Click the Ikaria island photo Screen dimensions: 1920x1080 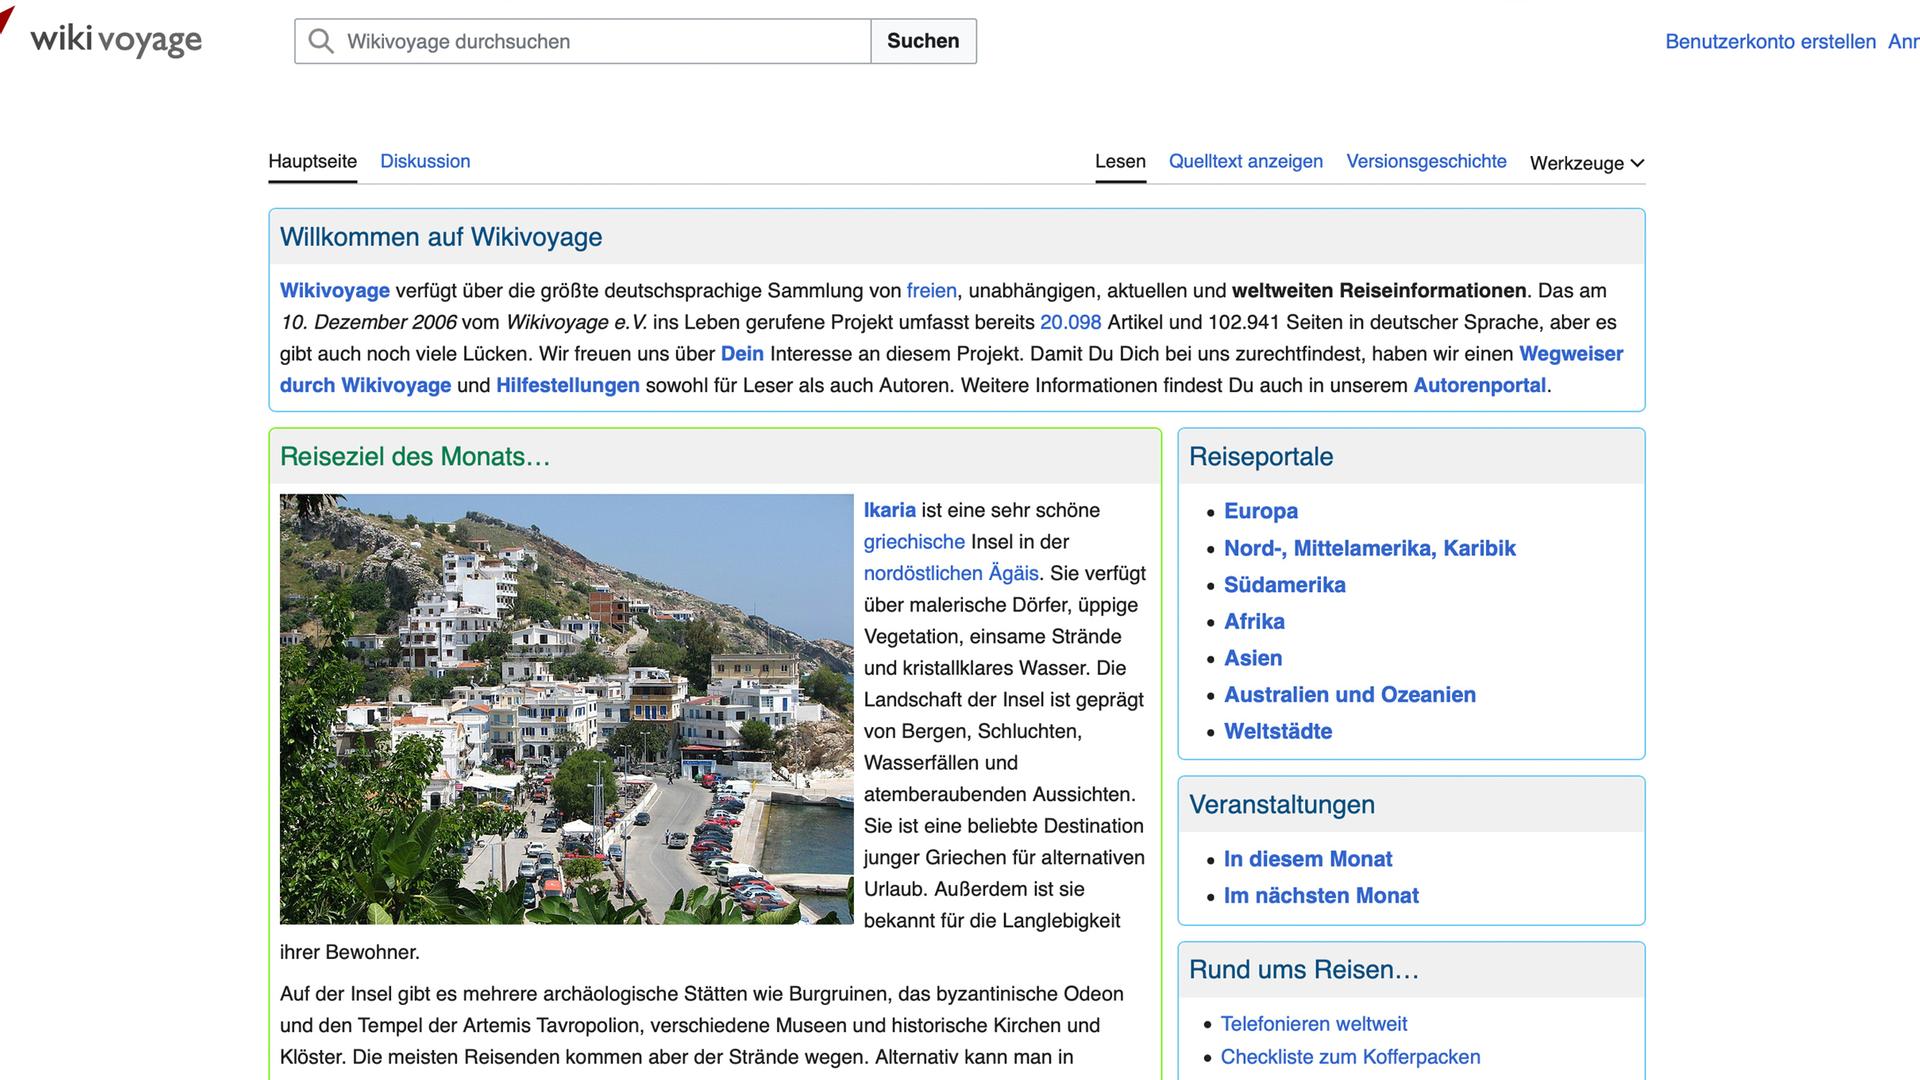tap(565, 708)
